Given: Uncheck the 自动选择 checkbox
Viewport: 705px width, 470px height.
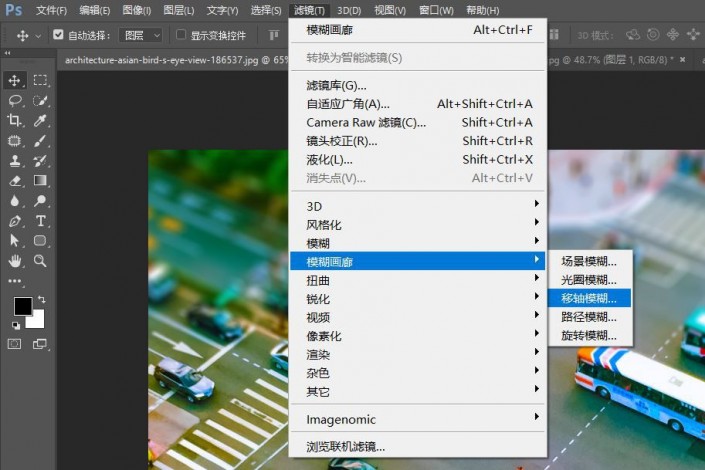Looking at the screenshot, I should click(58, 35).
